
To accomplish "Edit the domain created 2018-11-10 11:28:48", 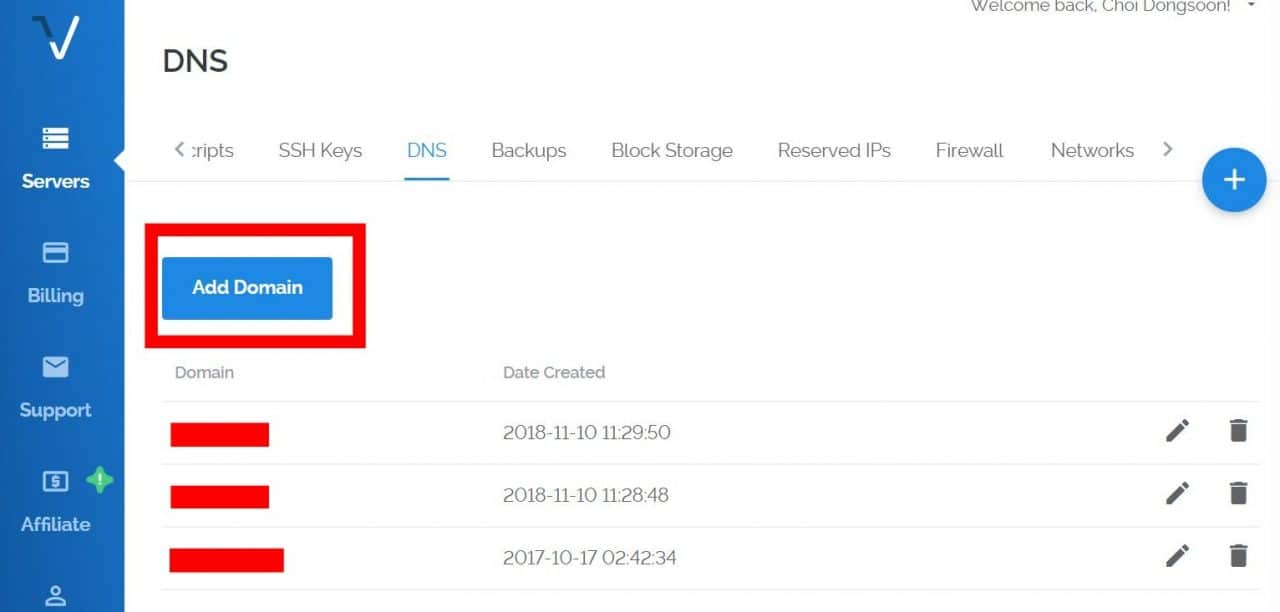I will pyautogui.click(x=1177, y=493).
